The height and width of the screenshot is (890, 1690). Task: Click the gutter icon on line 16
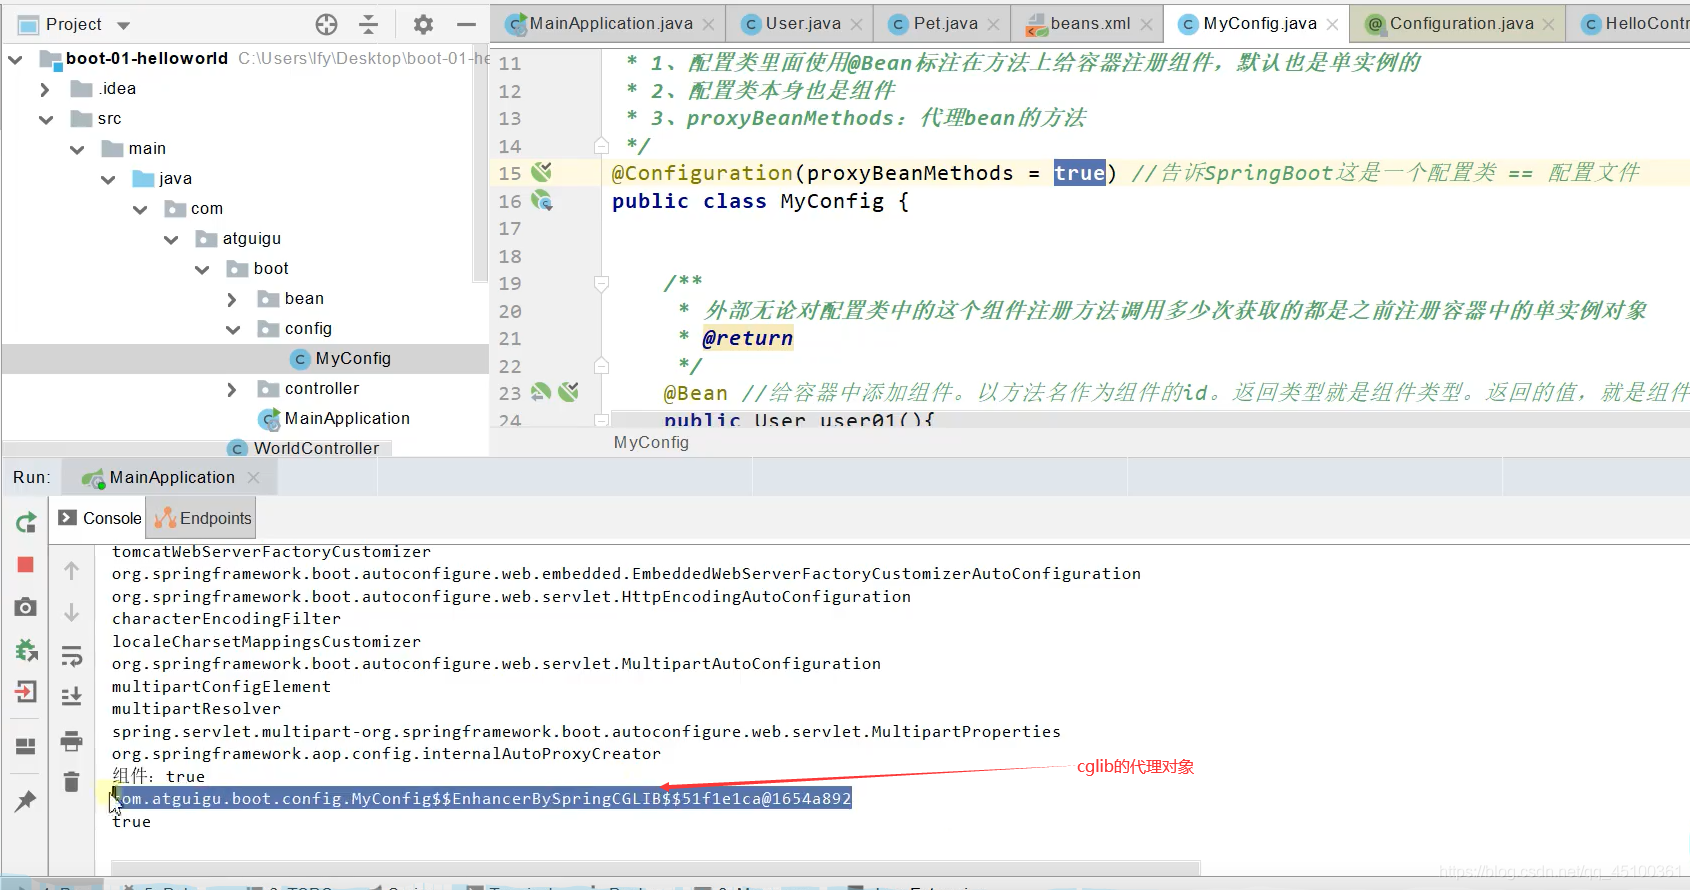(x=541, y=200)
